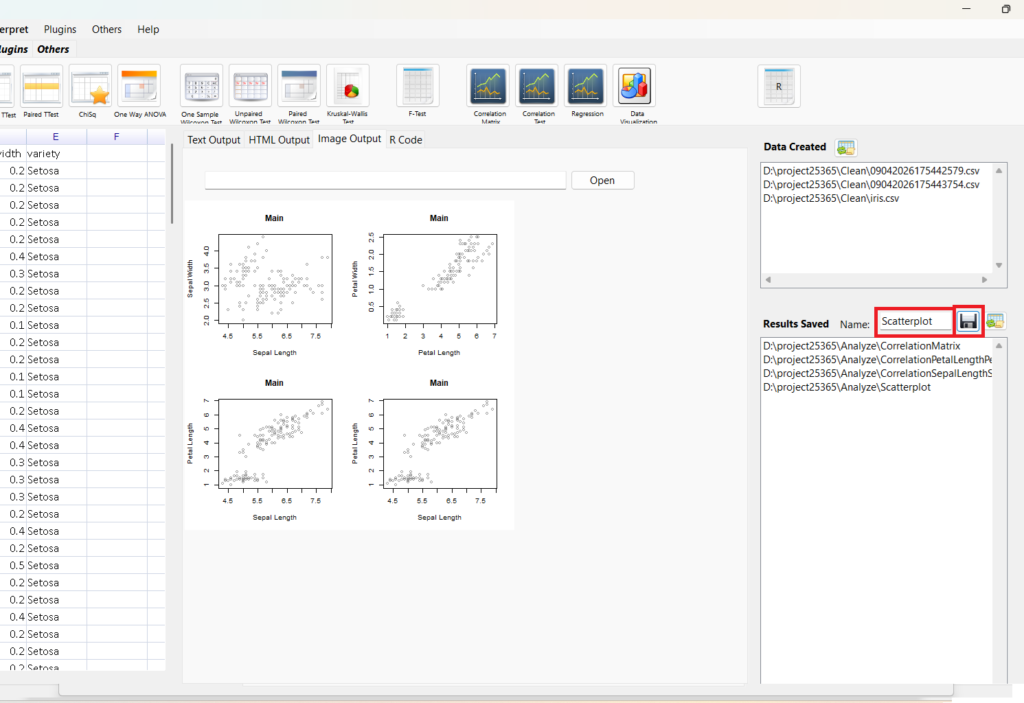
Task: Select the ChiSq test icon
Action: (90, 86)
